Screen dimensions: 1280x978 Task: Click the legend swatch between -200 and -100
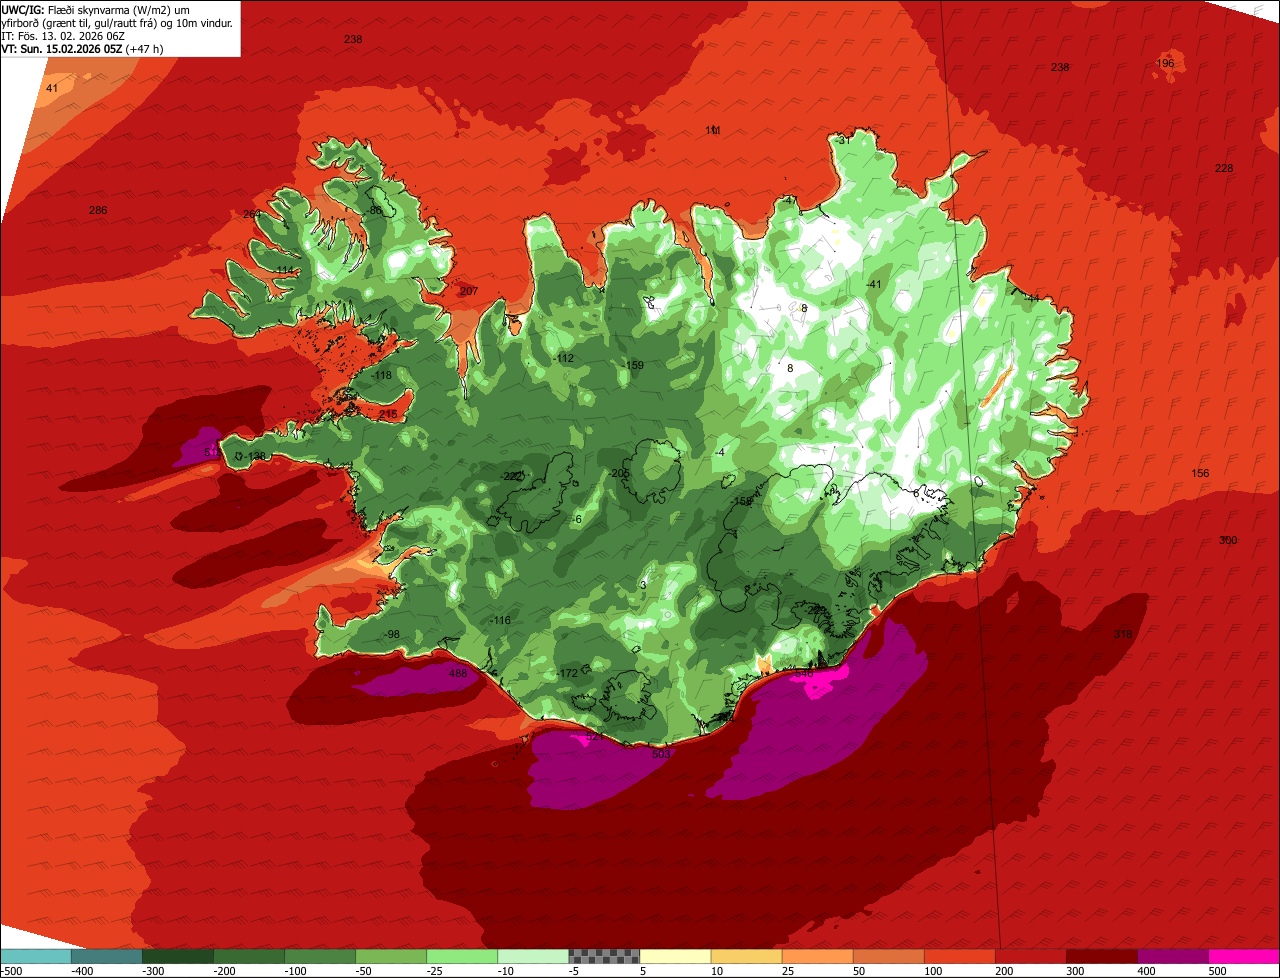coord(249,956)
